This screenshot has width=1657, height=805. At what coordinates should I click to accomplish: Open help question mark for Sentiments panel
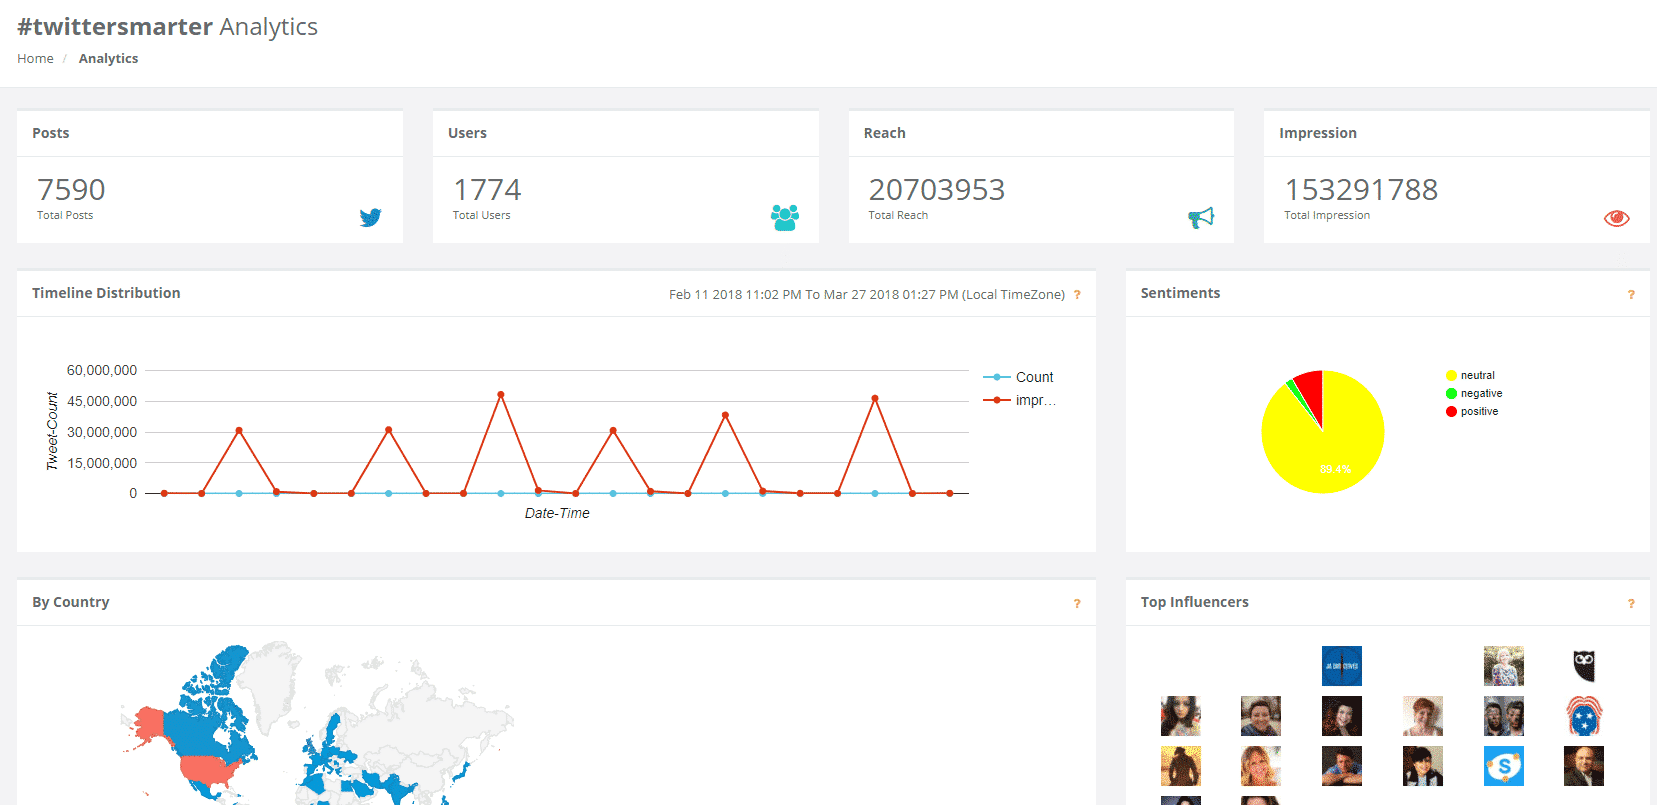pos(1631,295)
